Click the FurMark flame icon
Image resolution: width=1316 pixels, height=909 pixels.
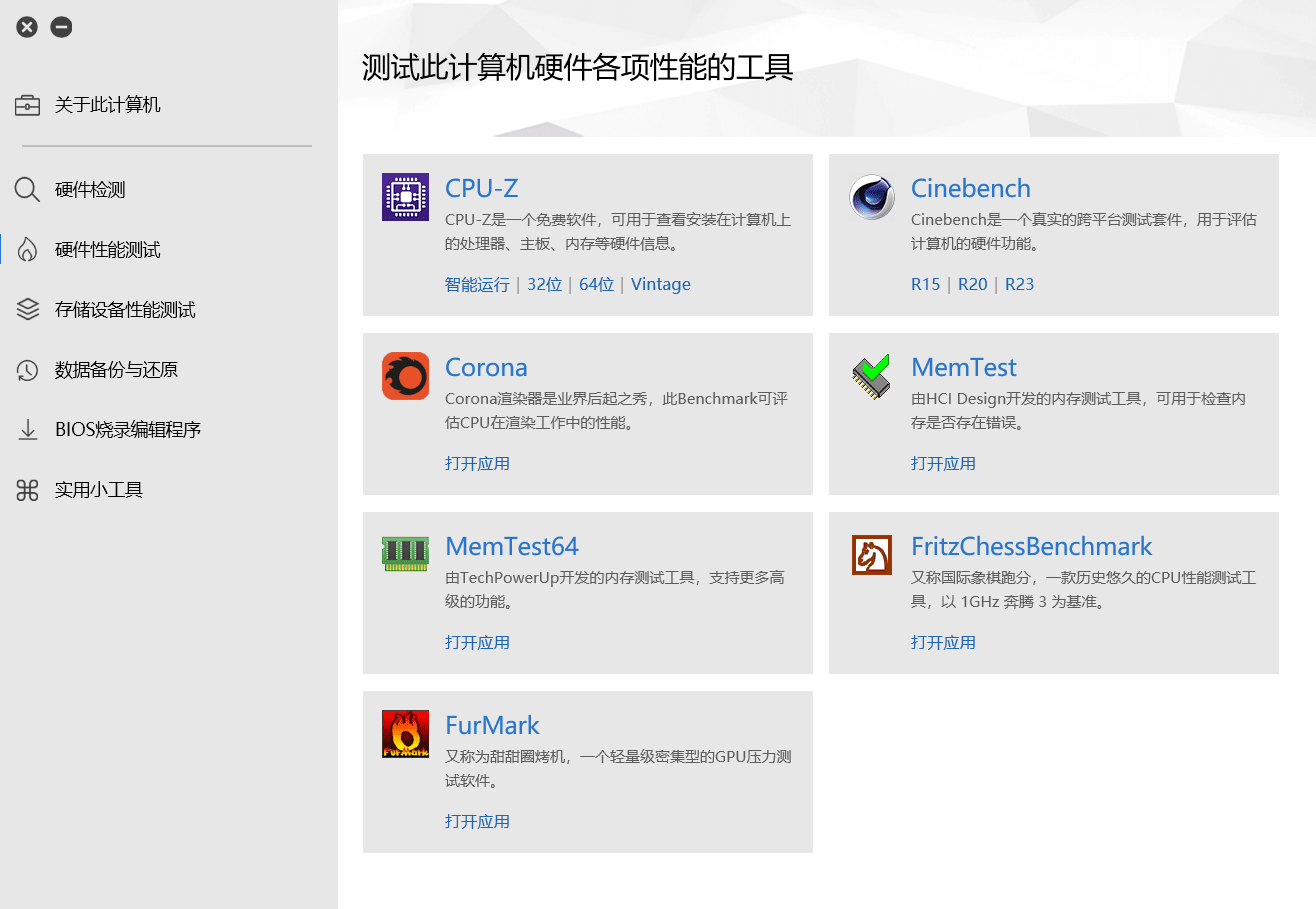(x=405, y=734)
